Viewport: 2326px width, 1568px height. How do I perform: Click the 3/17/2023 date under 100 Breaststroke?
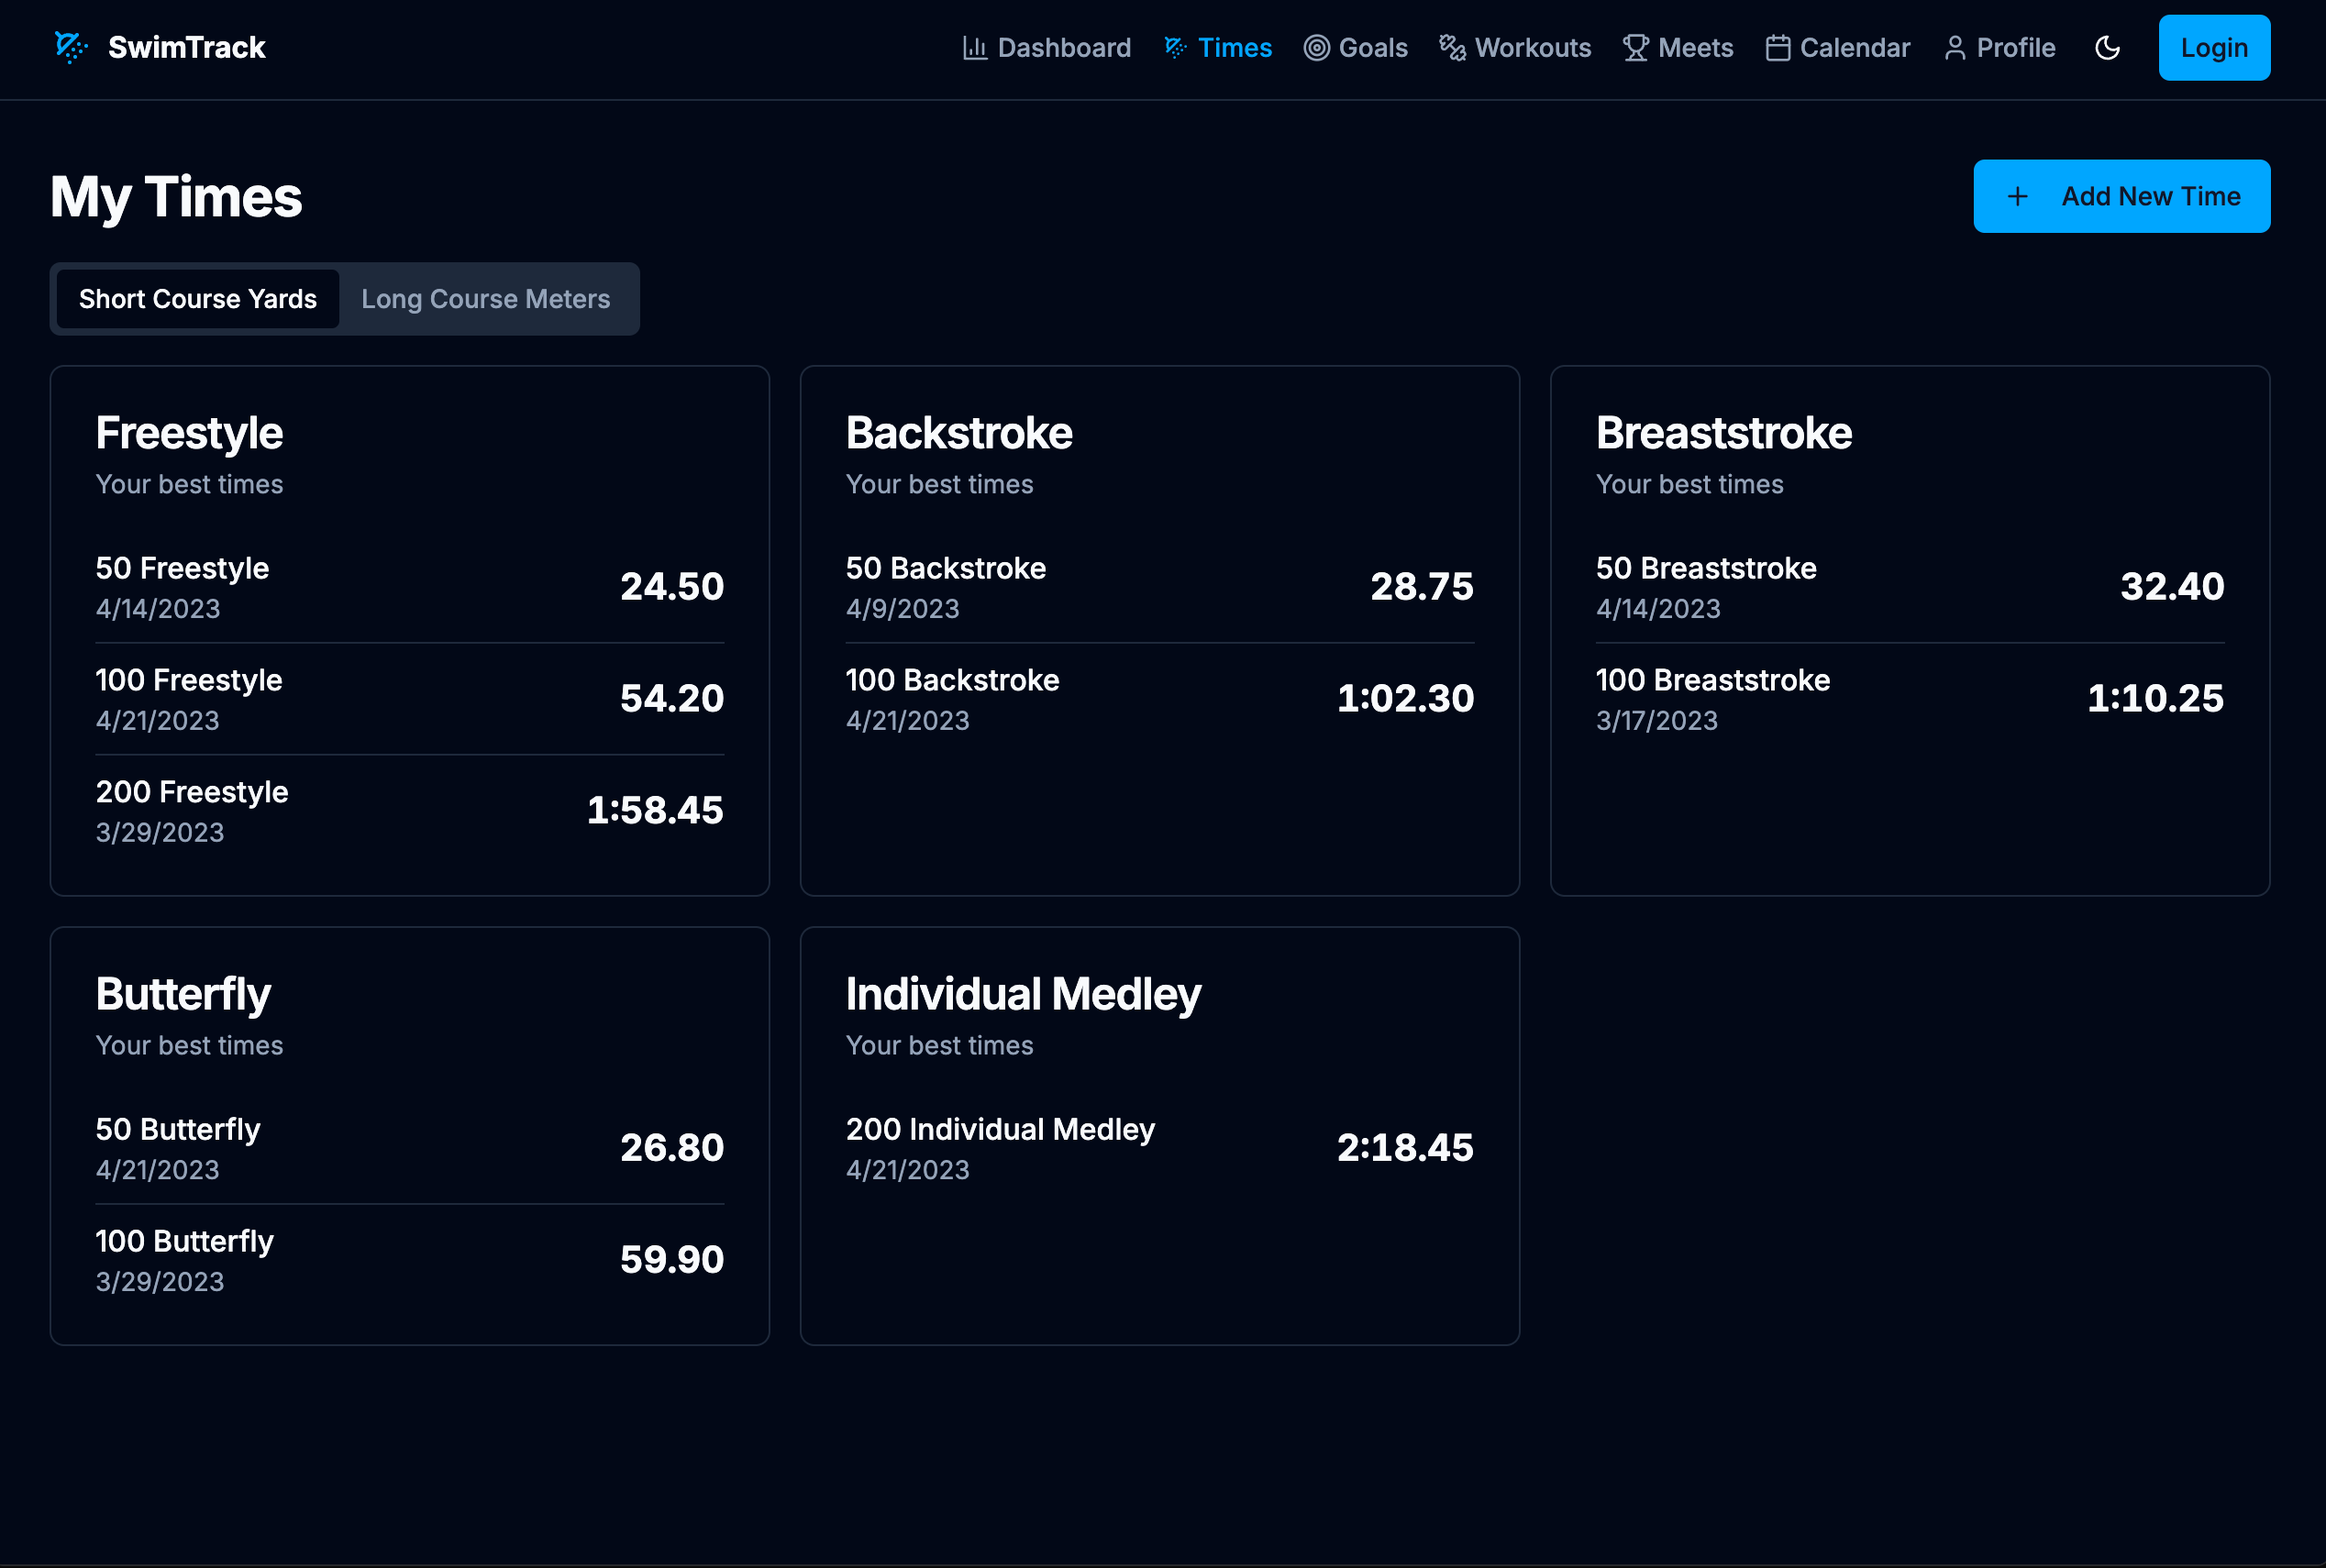click(1657, 721)
